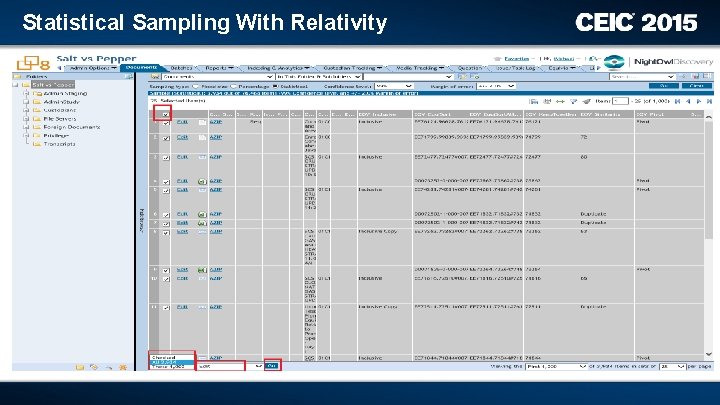Click new folder icon under folder tree

pyautogui.click(x=80, y=367)
